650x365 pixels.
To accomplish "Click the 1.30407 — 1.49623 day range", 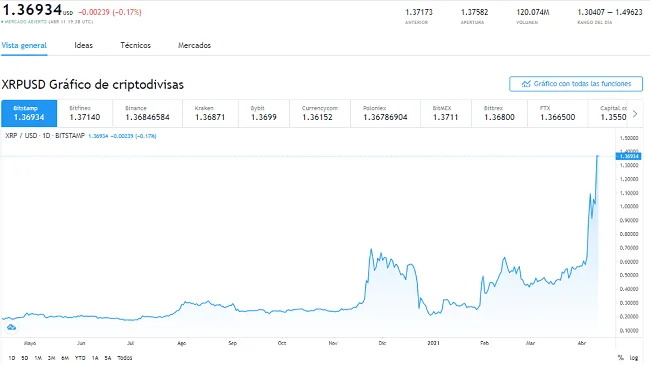I will 610,12.
